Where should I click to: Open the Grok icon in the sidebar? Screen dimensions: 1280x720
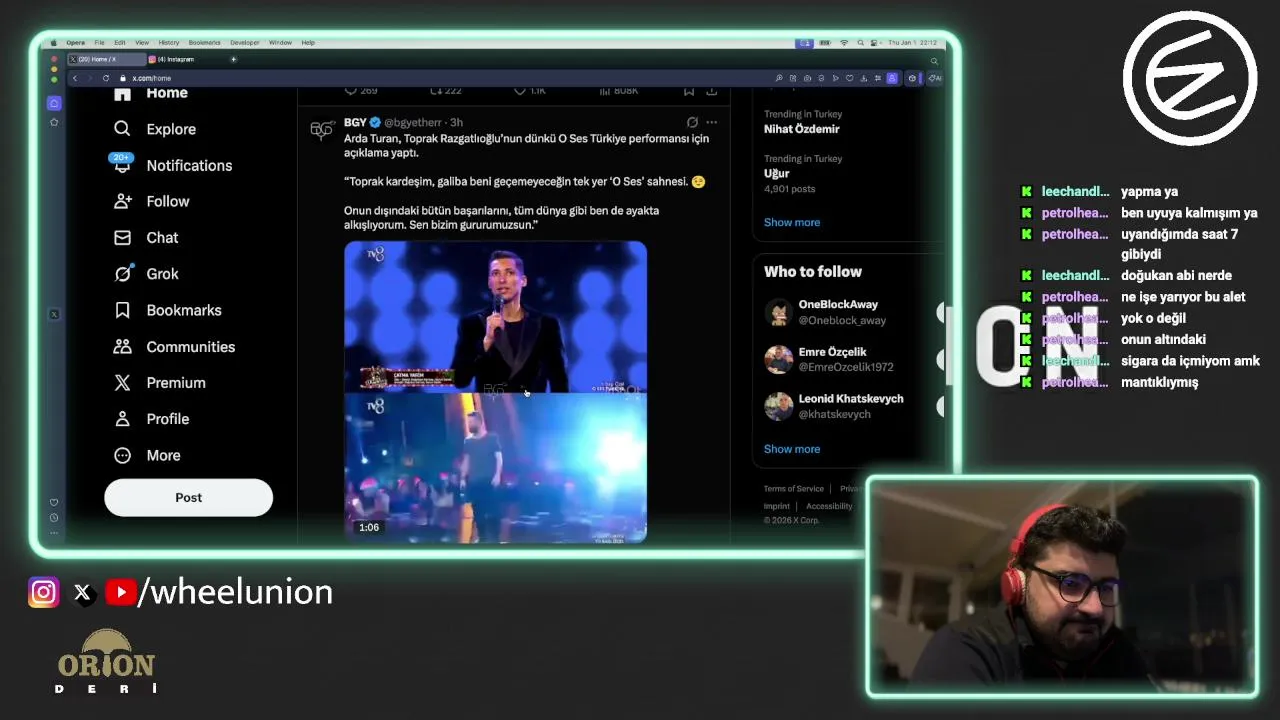click(x=122, y=274)
